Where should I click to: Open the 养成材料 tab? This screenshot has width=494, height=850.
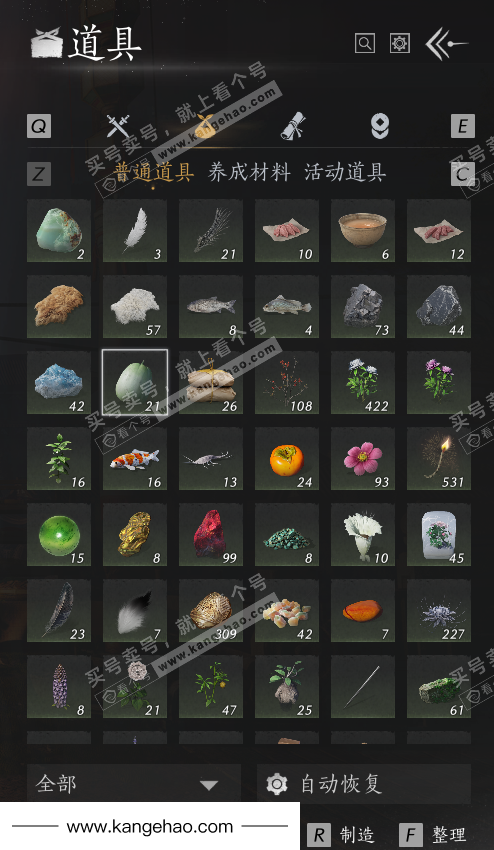[x=249, y=172]
